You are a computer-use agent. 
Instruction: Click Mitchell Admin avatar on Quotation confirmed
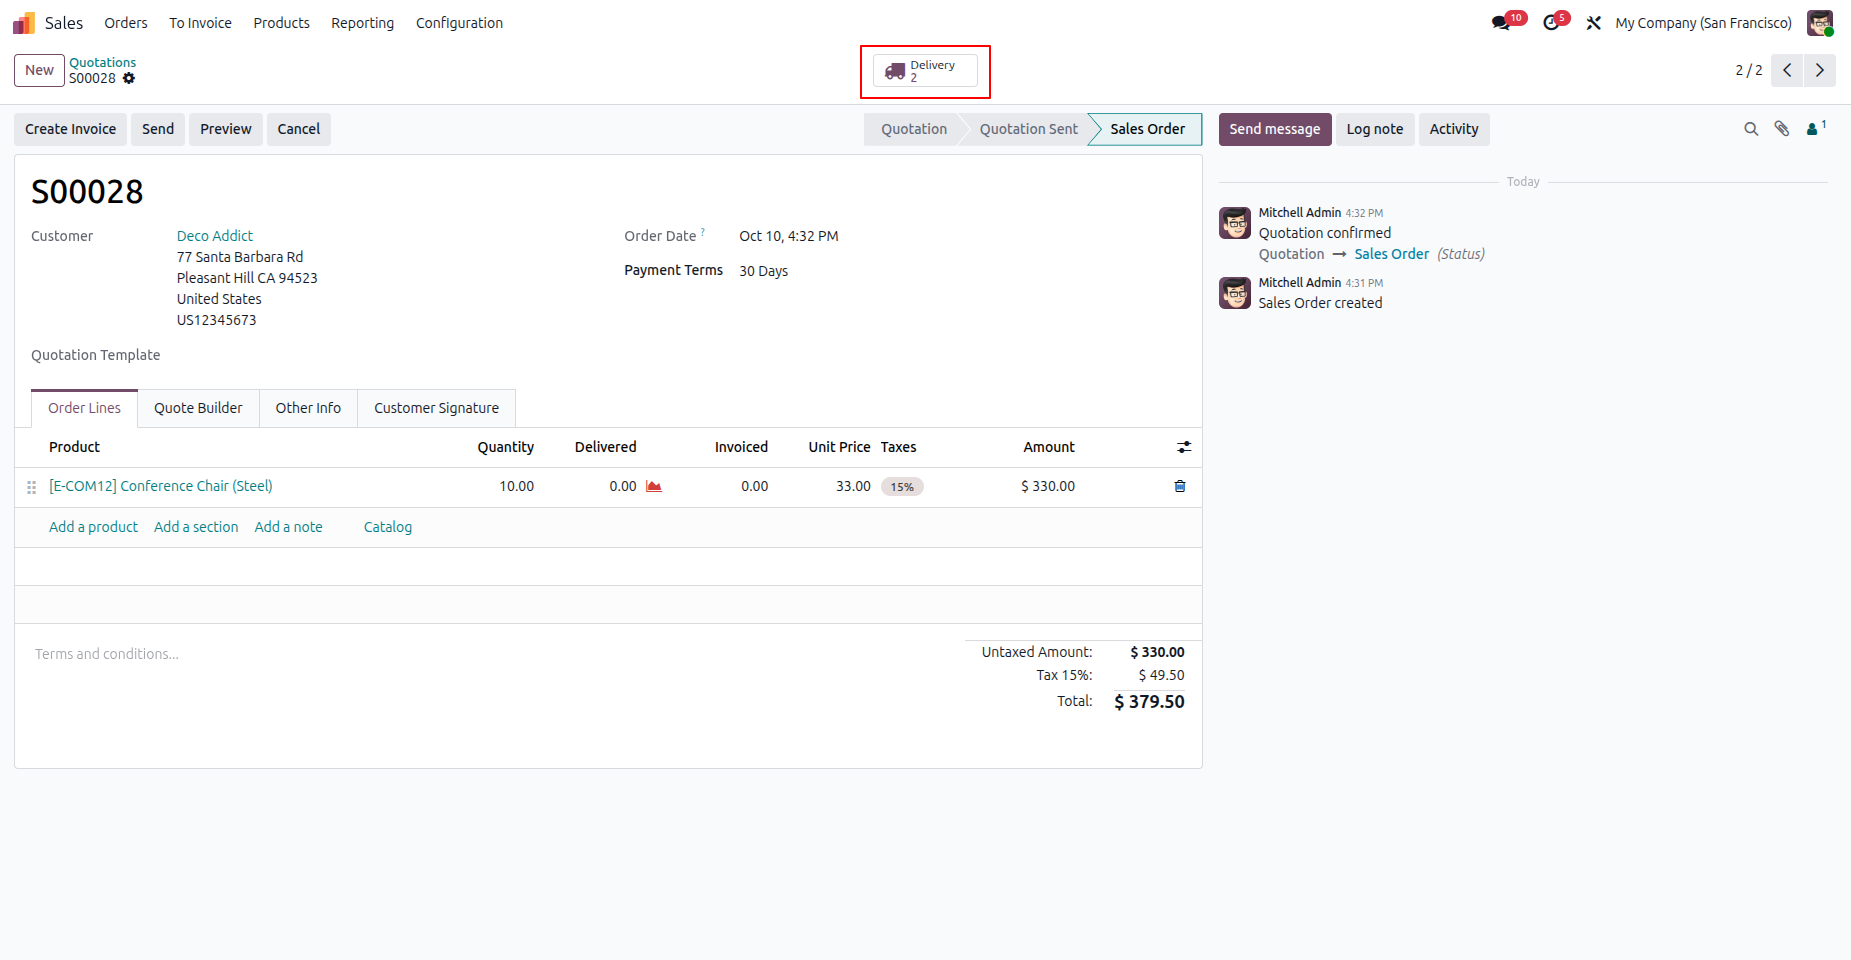click(x=1235, y=223)
